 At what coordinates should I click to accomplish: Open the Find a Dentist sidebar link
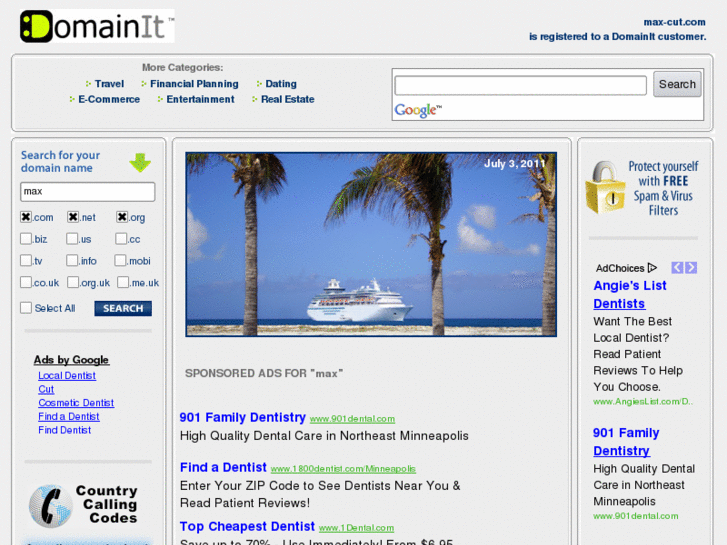coord(69,417)
